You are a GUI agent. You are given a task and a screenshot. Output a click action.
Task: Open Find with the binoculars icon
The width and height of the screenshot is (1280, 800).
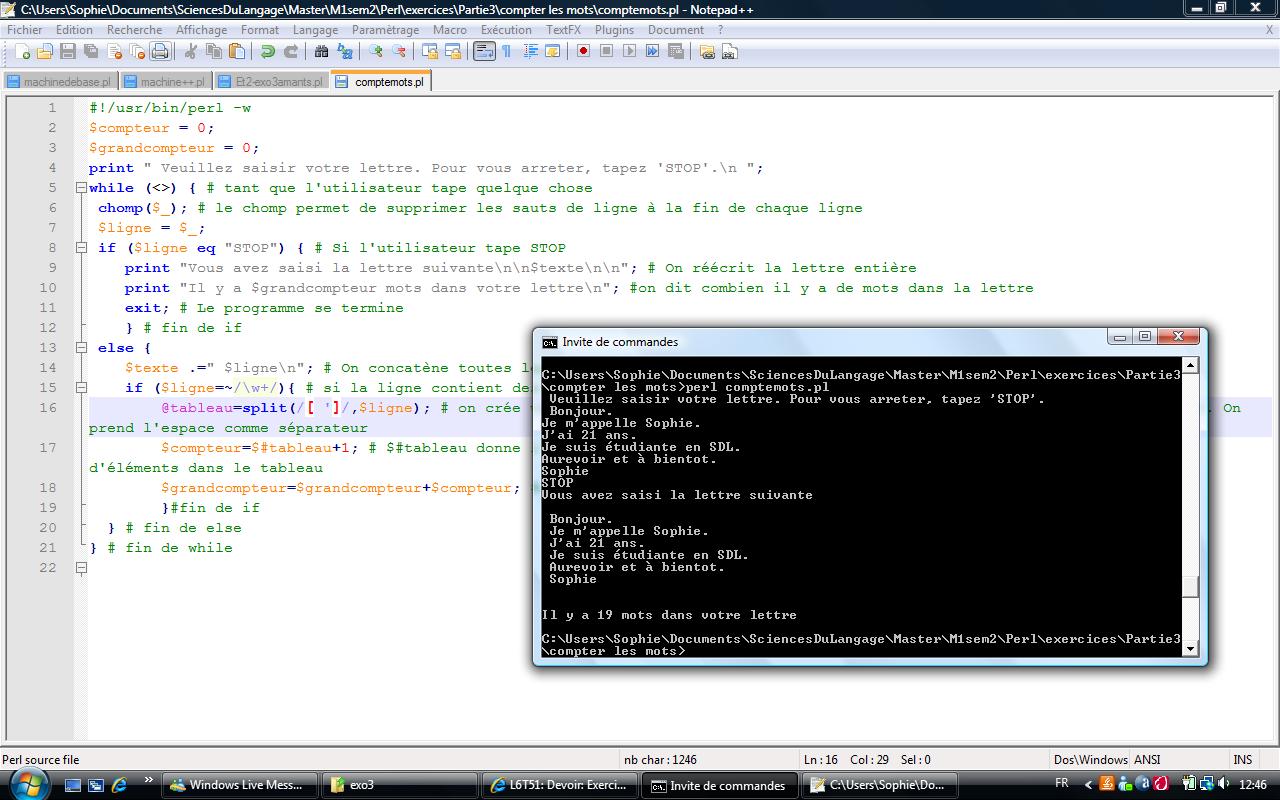tap(322, 52)
